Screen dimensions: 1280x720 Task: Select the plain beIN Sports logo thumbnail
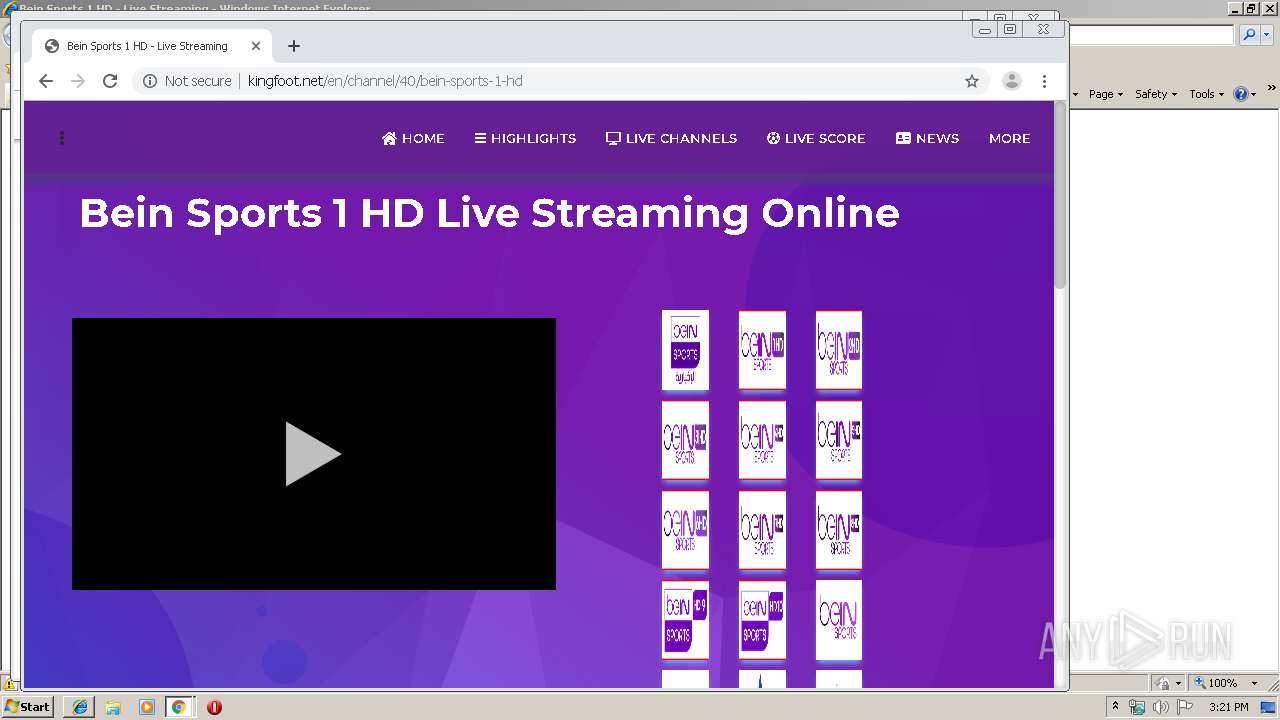click(x=839, y=619)
